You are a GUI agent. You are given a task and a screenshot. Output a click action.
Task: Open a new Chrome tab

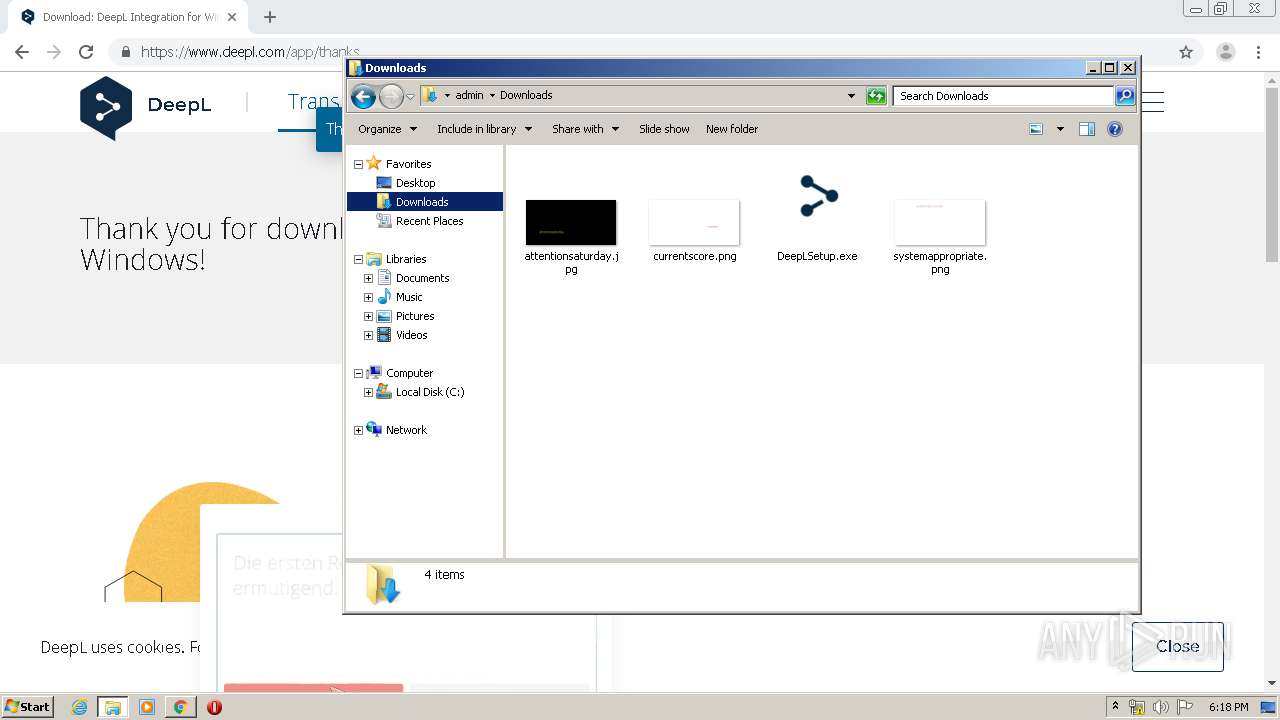270,17
